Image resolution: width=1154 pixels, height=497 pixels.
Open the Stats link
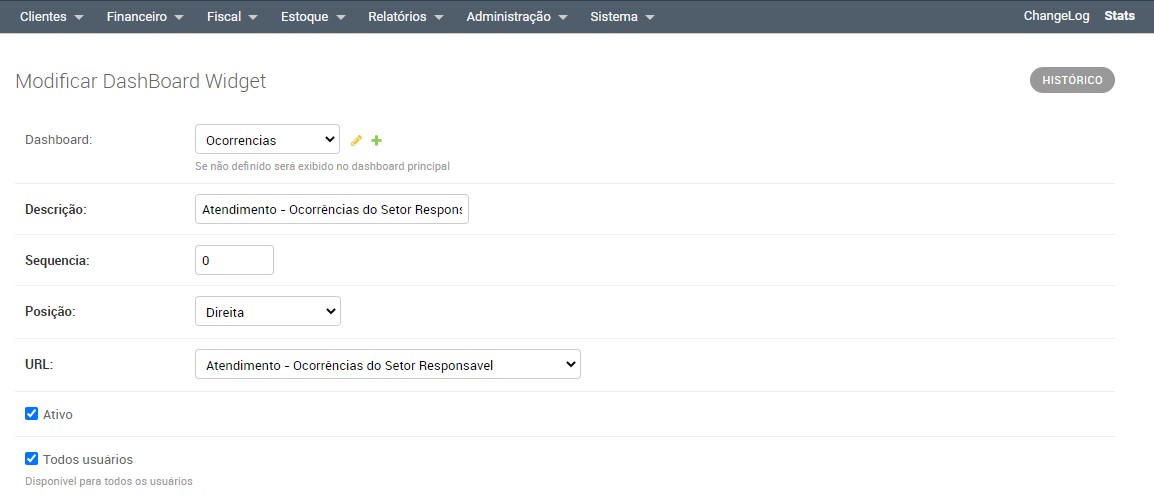click(x=1119, y=16)
